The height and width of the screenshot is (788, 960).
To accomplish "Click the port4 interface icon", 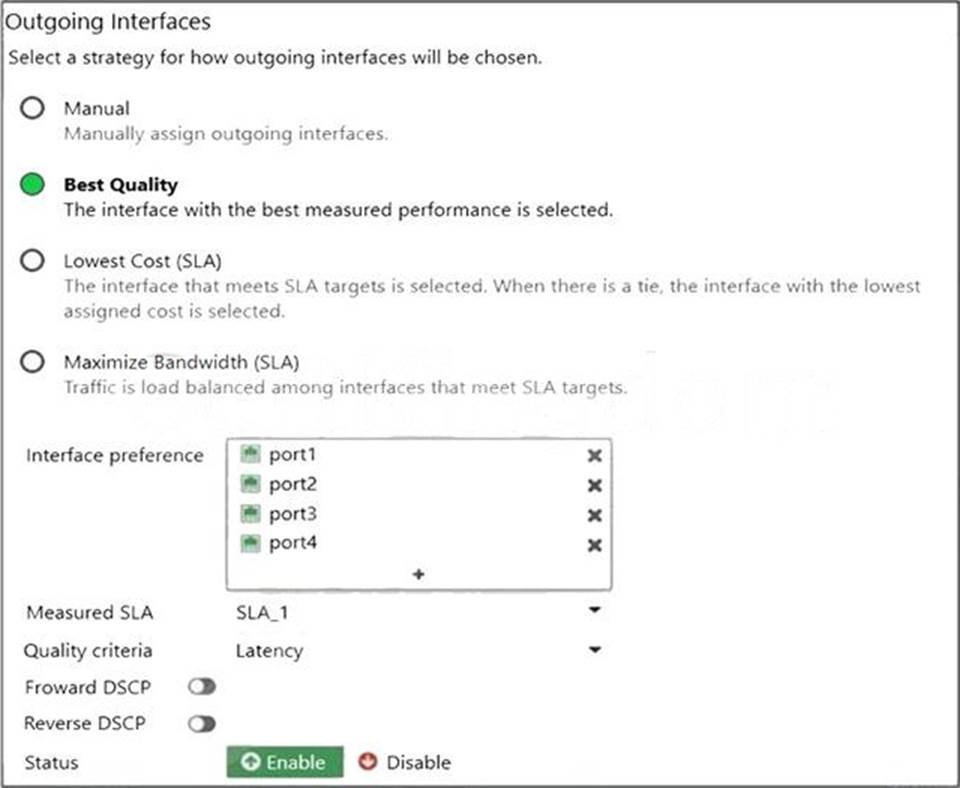I will coord(251,543).
